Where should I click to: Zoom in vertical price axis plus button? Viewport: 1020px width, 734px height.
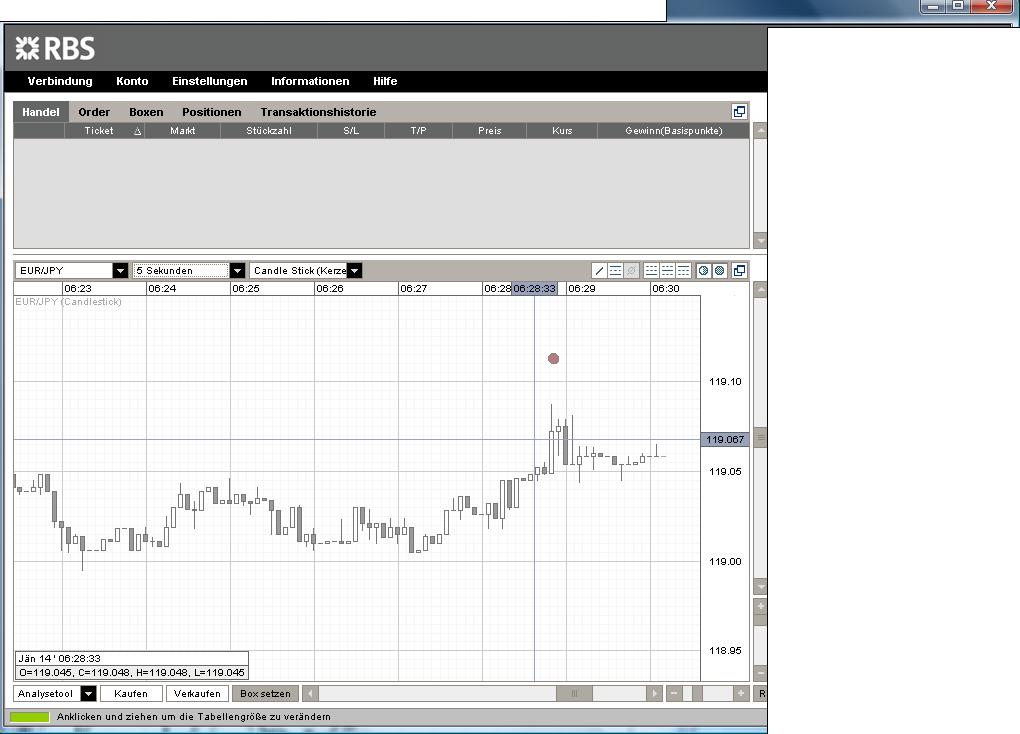coord(760,606)
